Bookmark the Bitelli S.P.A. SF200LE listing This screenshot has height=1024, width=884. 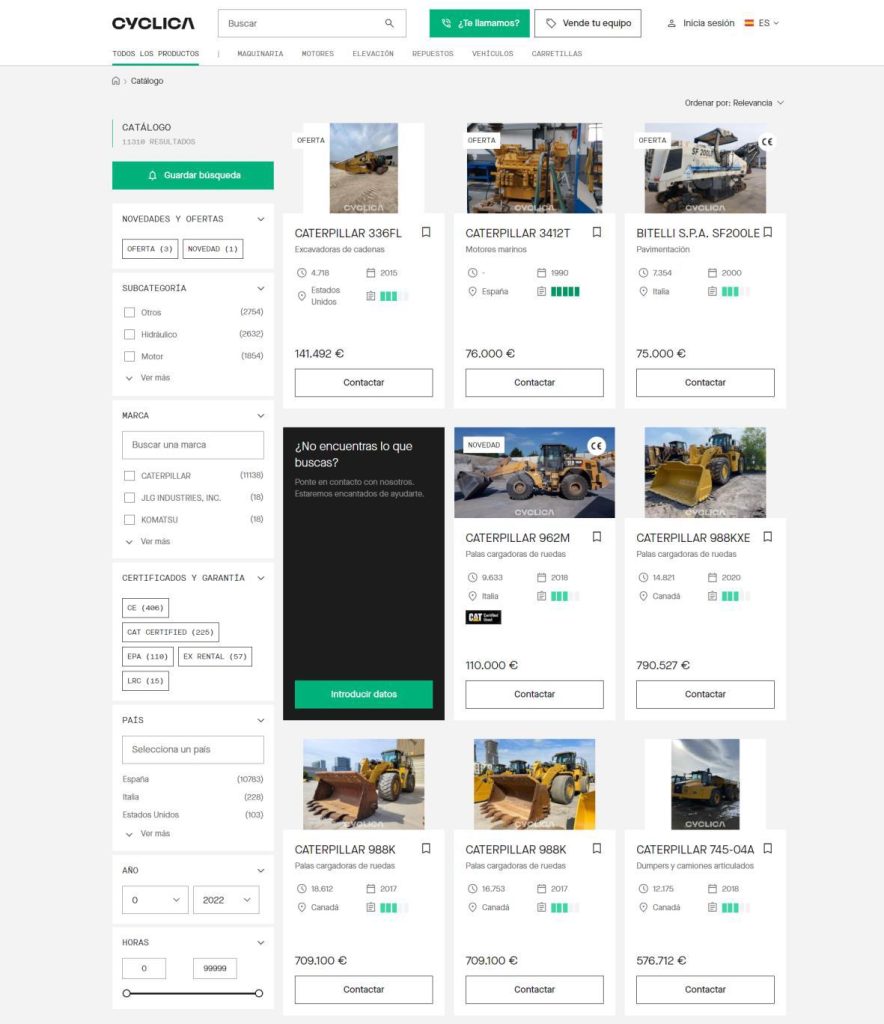(768, 232)
